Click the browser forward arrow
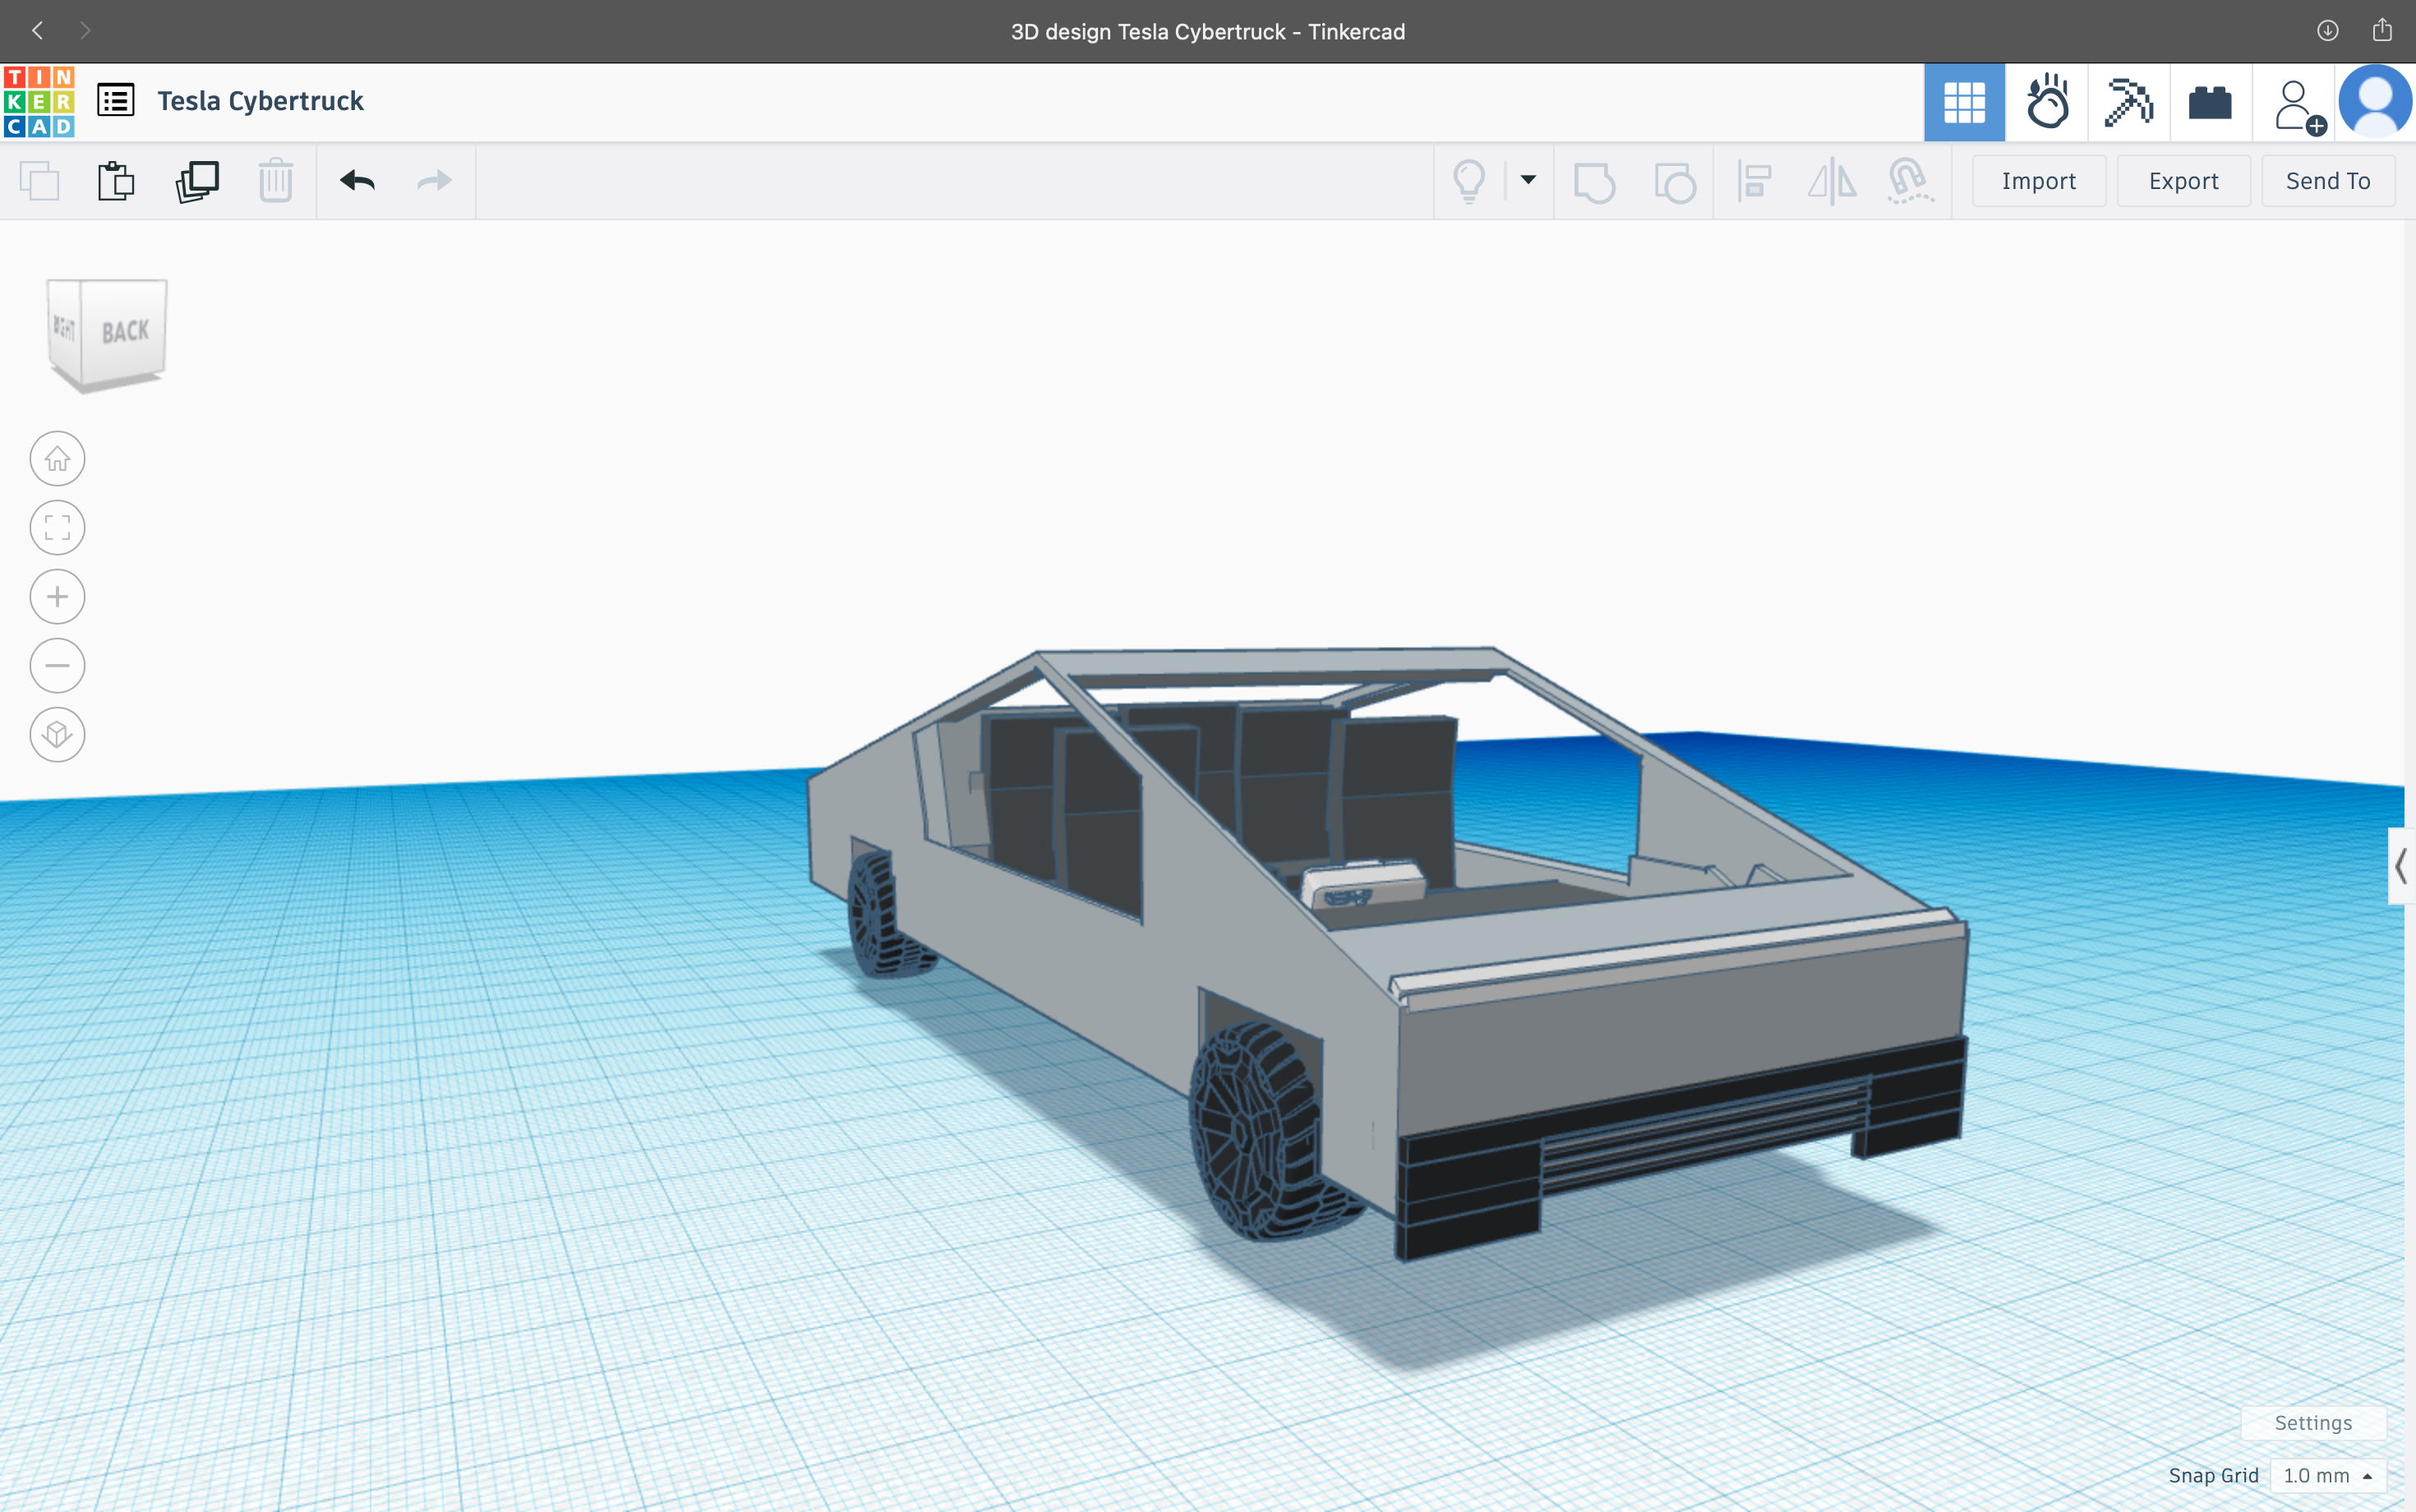Image resolution: width=2416 pixels, height=1512 pixels. coord(85,31)
